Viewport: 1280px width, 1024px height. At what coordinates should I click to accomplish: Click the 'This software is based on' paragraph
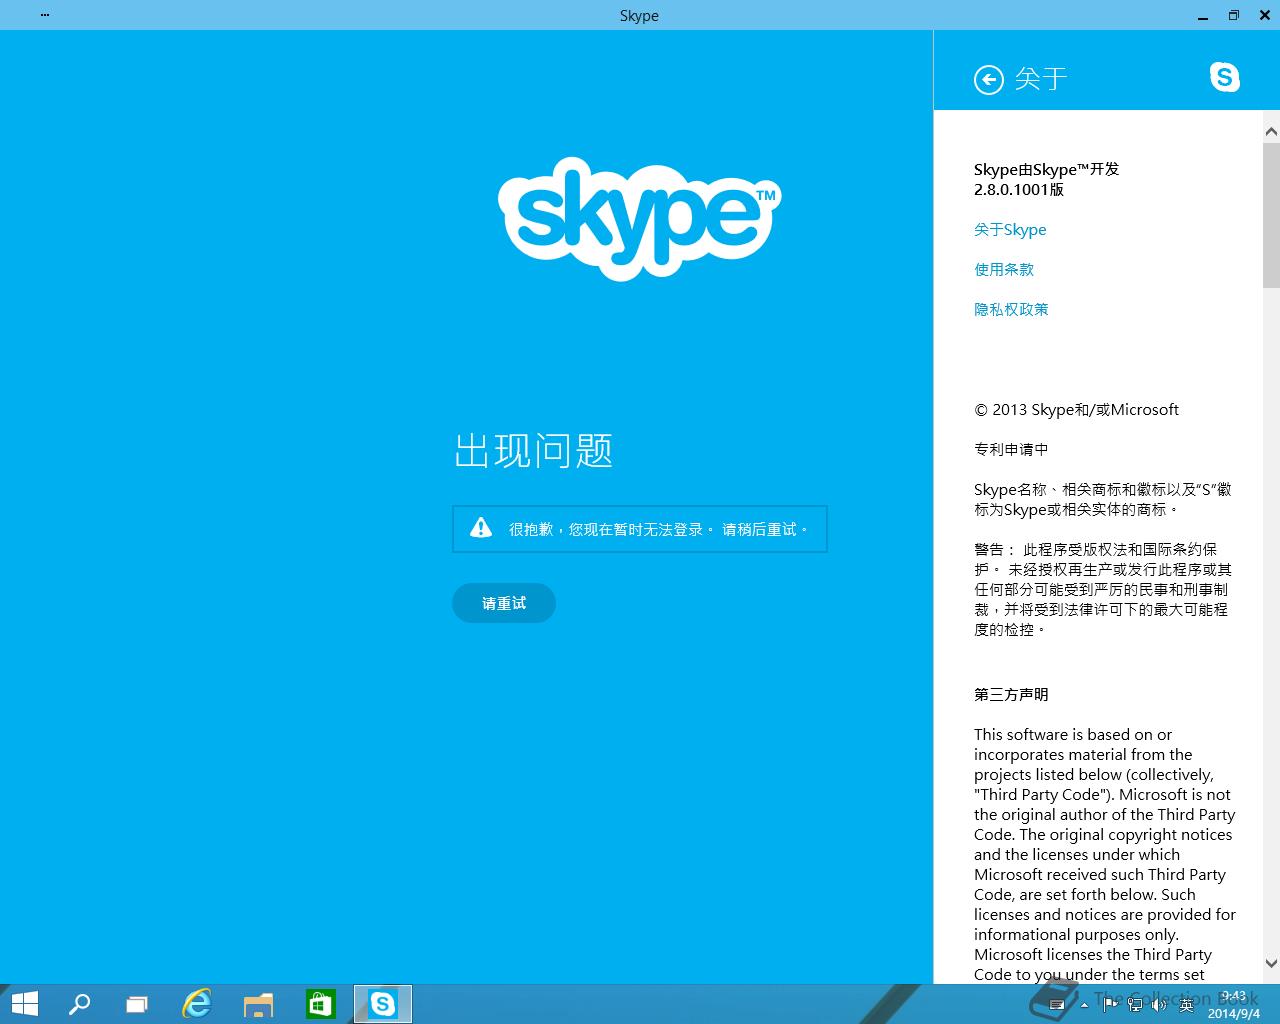click(1105, 854)
